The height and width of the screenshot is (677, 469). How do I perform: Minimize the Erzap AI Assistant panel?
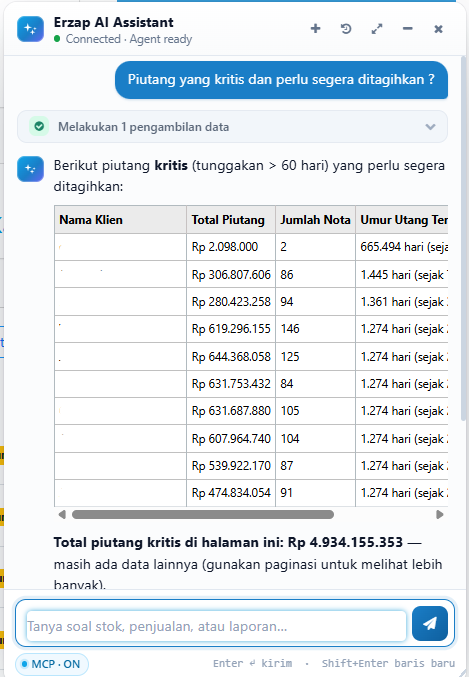click(408, 29)
